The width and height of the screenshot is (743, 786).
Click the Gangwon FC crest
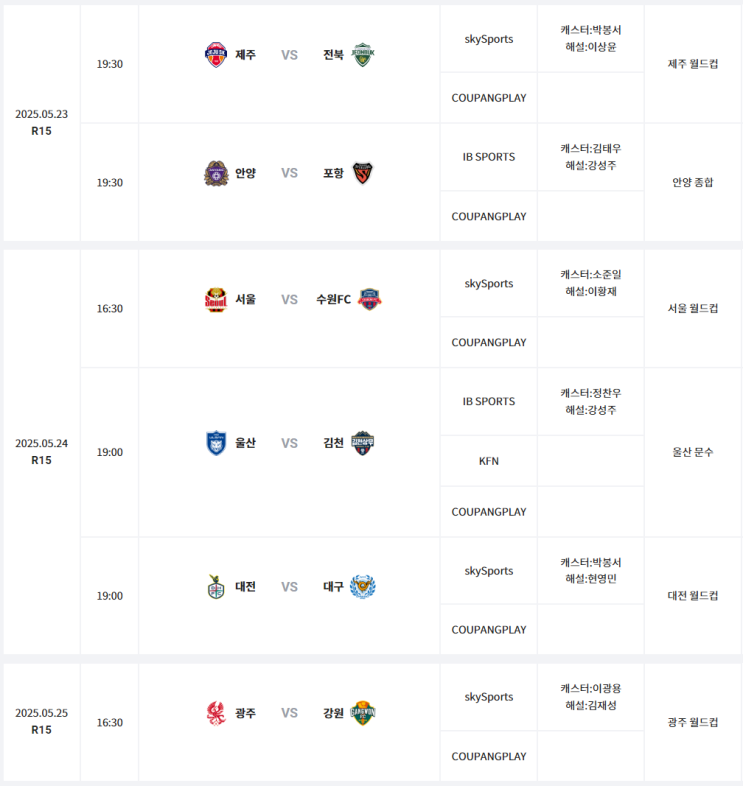(362, 713)
